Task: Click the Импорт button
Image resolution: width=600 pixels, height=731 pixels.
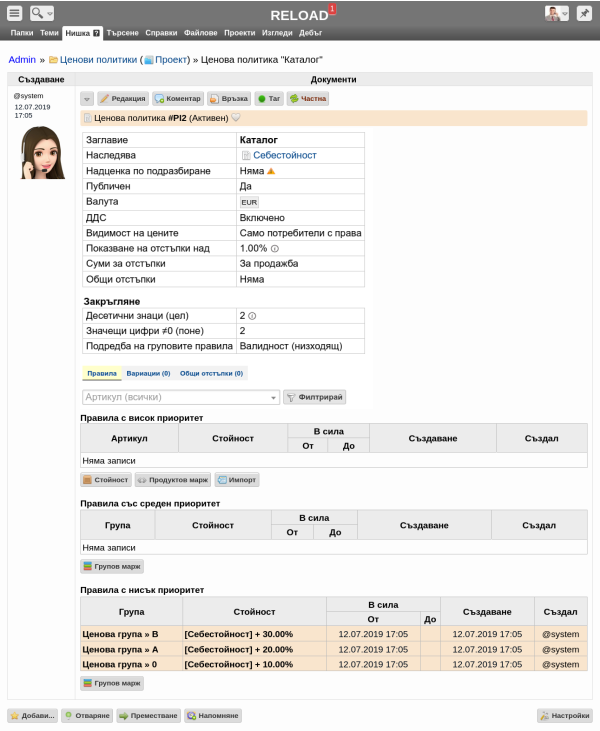Action: [237, 480]
